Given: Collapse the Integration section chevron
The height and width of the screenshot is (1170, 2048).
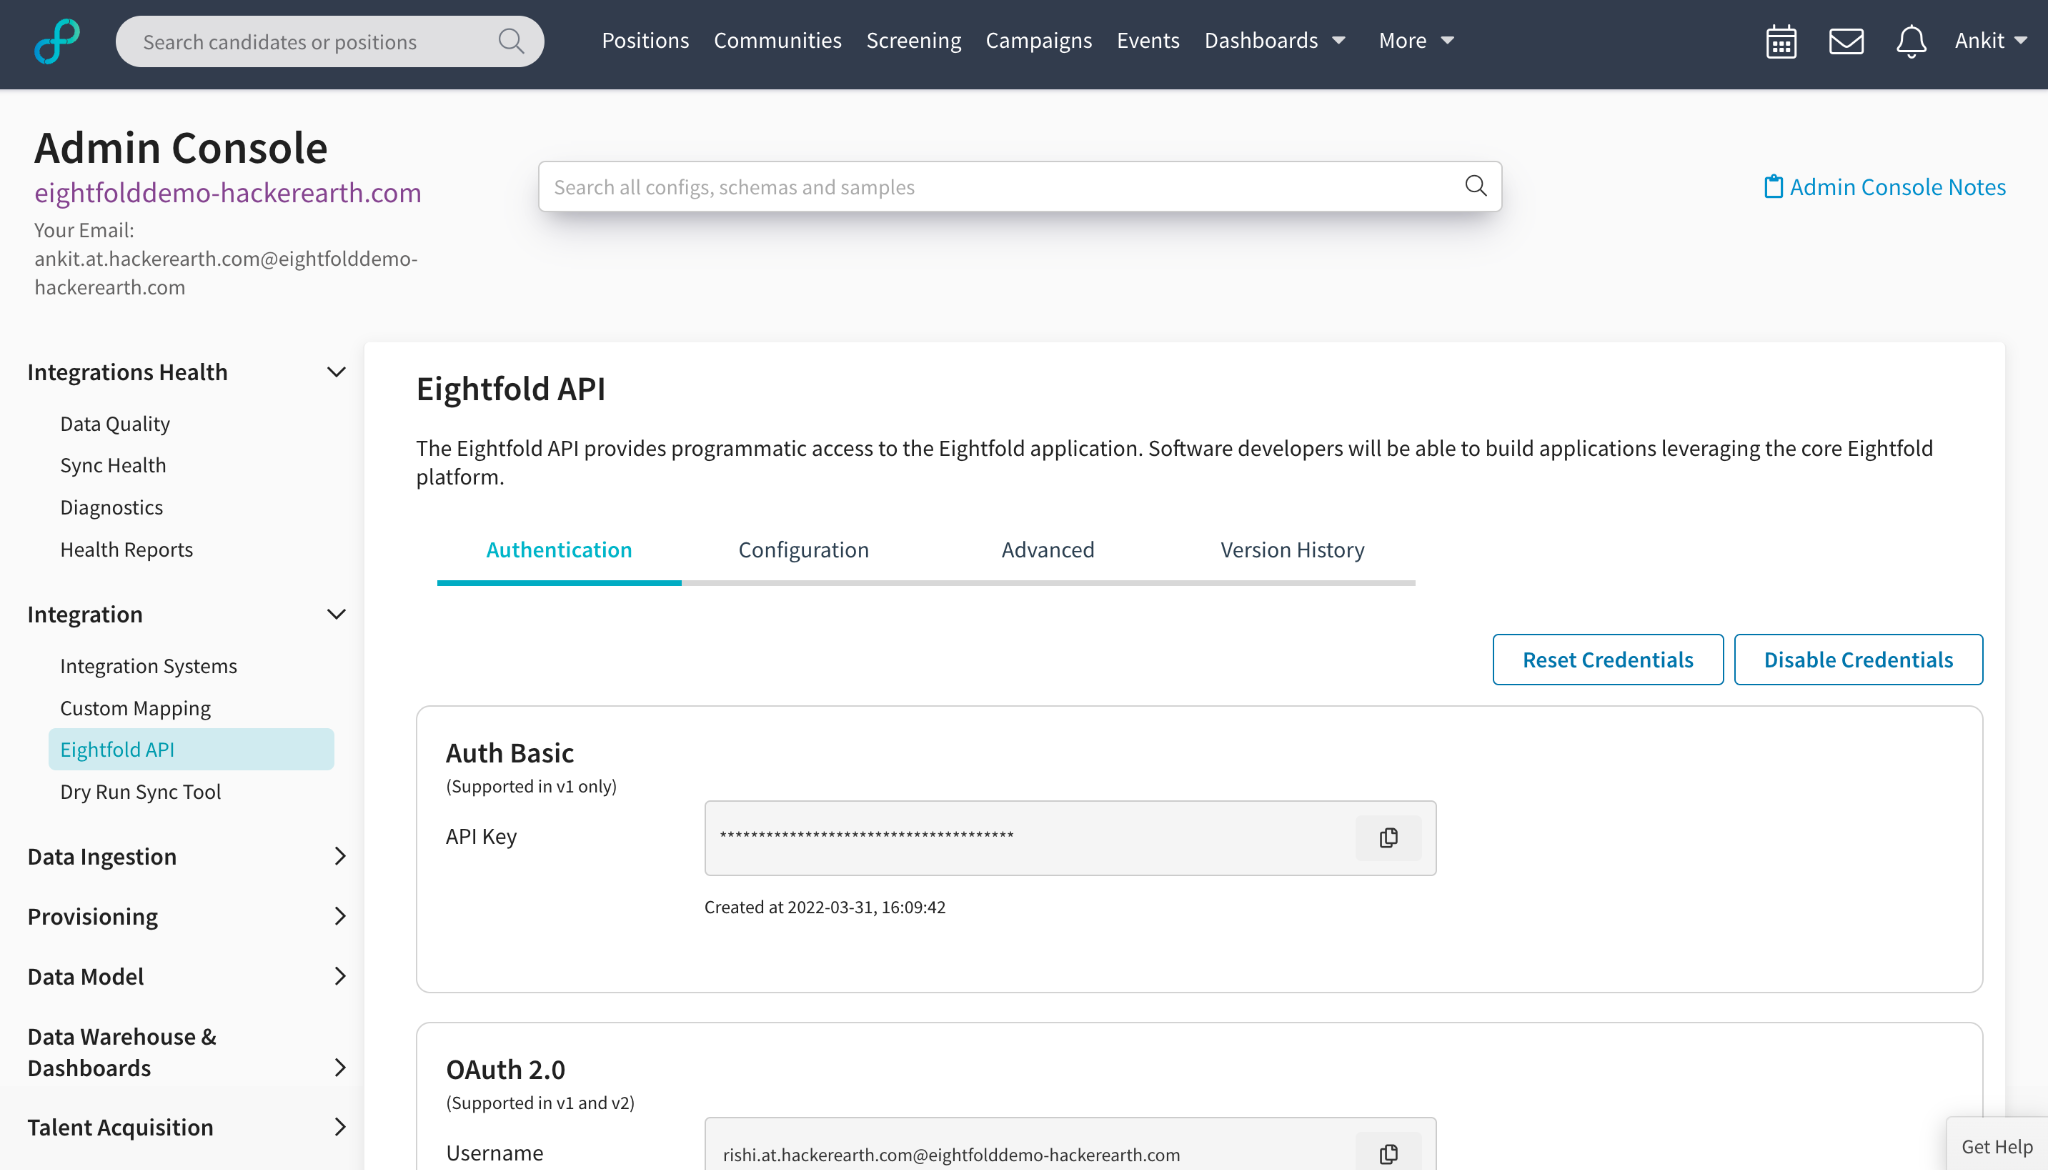Looking at the screenshot, I should [x=337, y=614].
